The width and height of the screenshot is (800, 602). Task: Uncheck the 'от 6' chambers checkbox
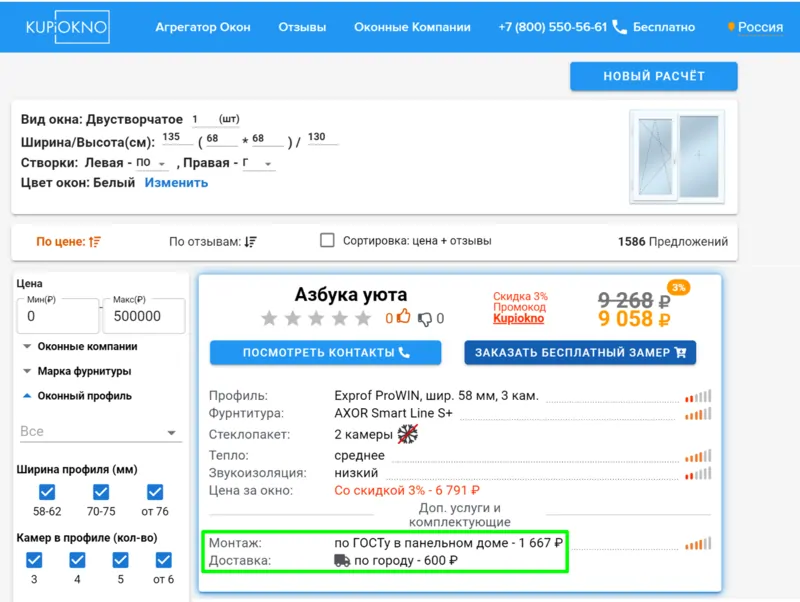[x=164, y=560]
